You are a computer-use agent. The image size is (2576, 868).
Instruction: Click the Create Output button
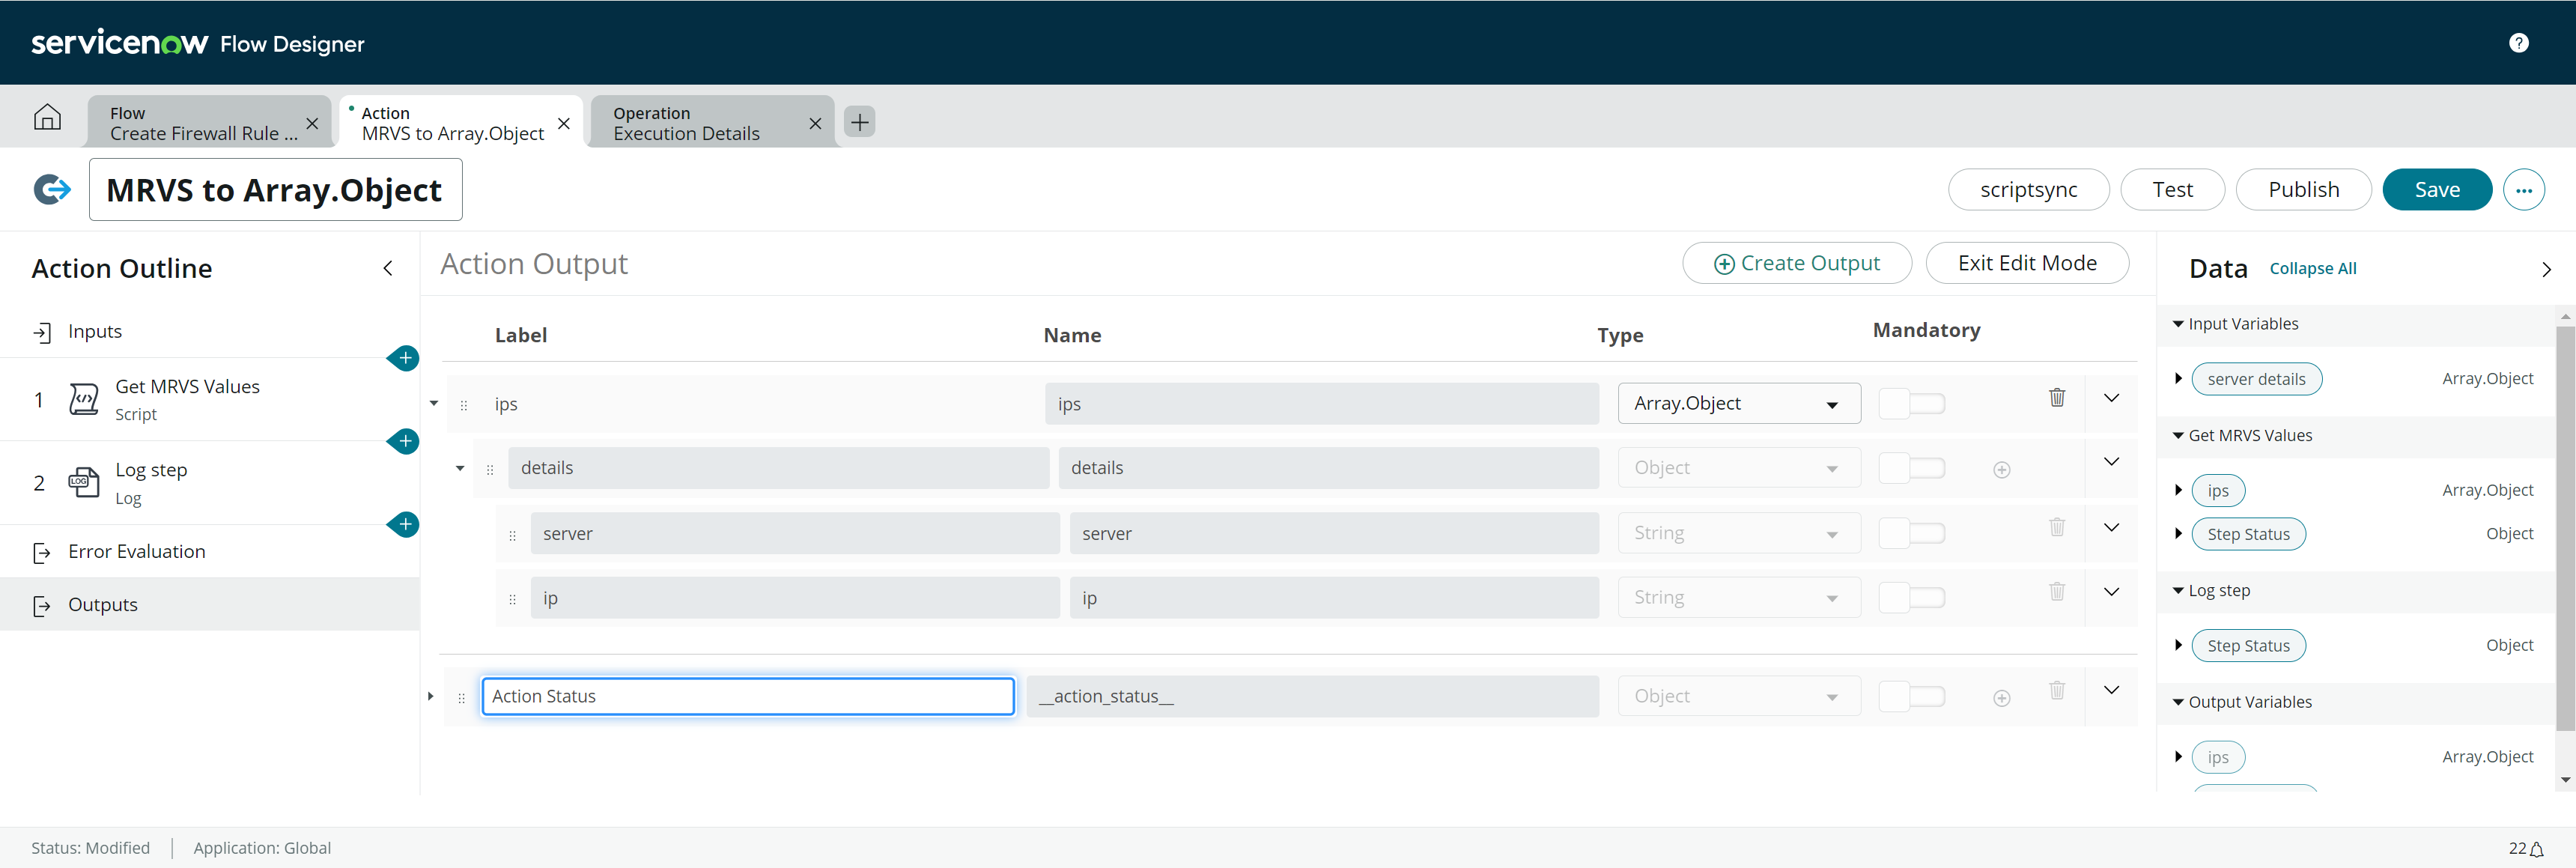(x=1796, y=263)
